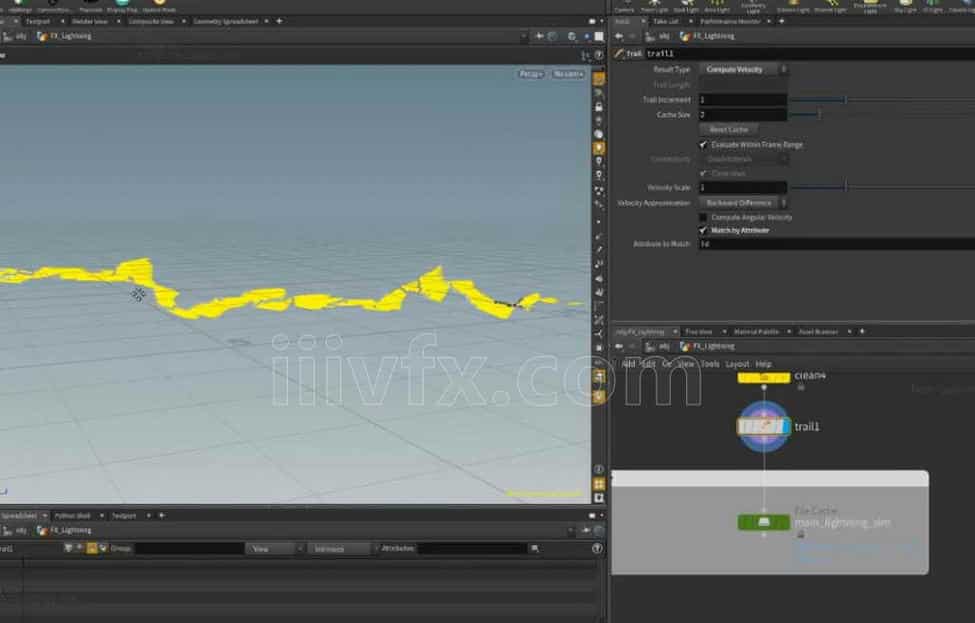Open the No cam camera menu

tap(568, 74)
